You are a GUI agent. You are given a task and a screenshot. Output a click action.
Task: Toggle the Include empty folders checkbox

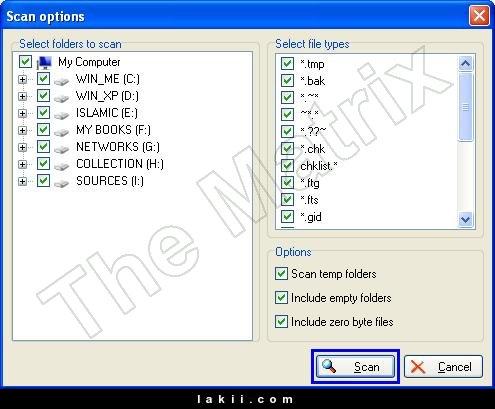[x=281, y=297]
